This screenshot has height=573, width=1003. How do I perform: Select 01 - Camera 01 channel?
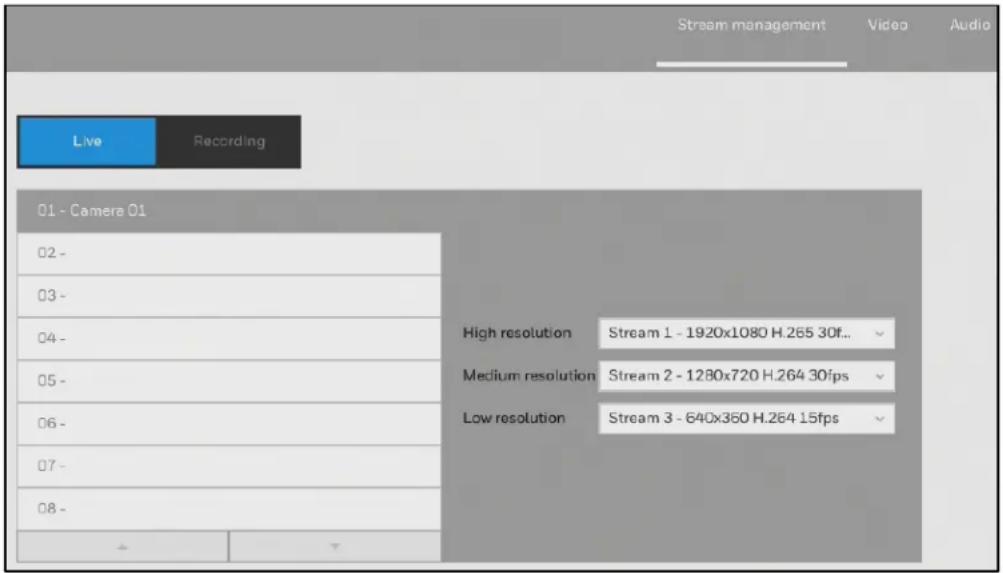point(229,212)
